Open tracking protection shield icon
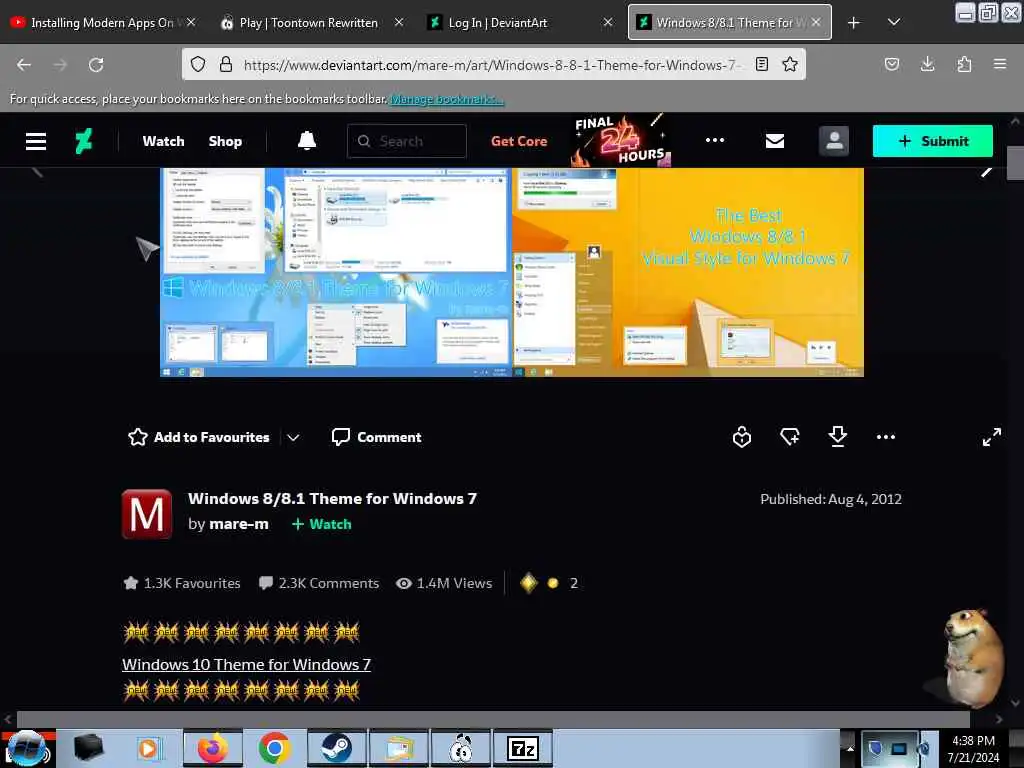The image size is (1024, 768). point(198,64)
